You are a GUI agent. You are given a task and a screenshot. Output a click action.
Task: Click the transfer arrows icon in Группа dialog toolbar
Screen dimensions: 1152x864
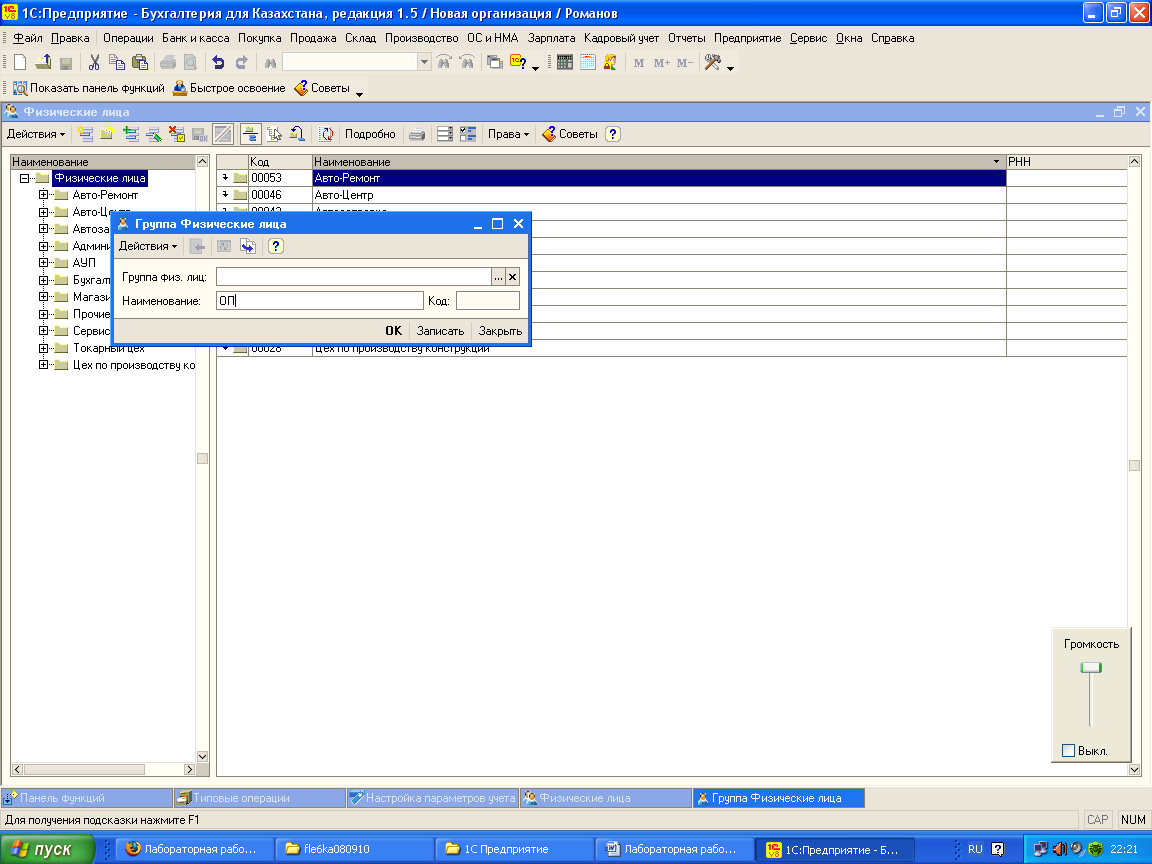point(248,246)
